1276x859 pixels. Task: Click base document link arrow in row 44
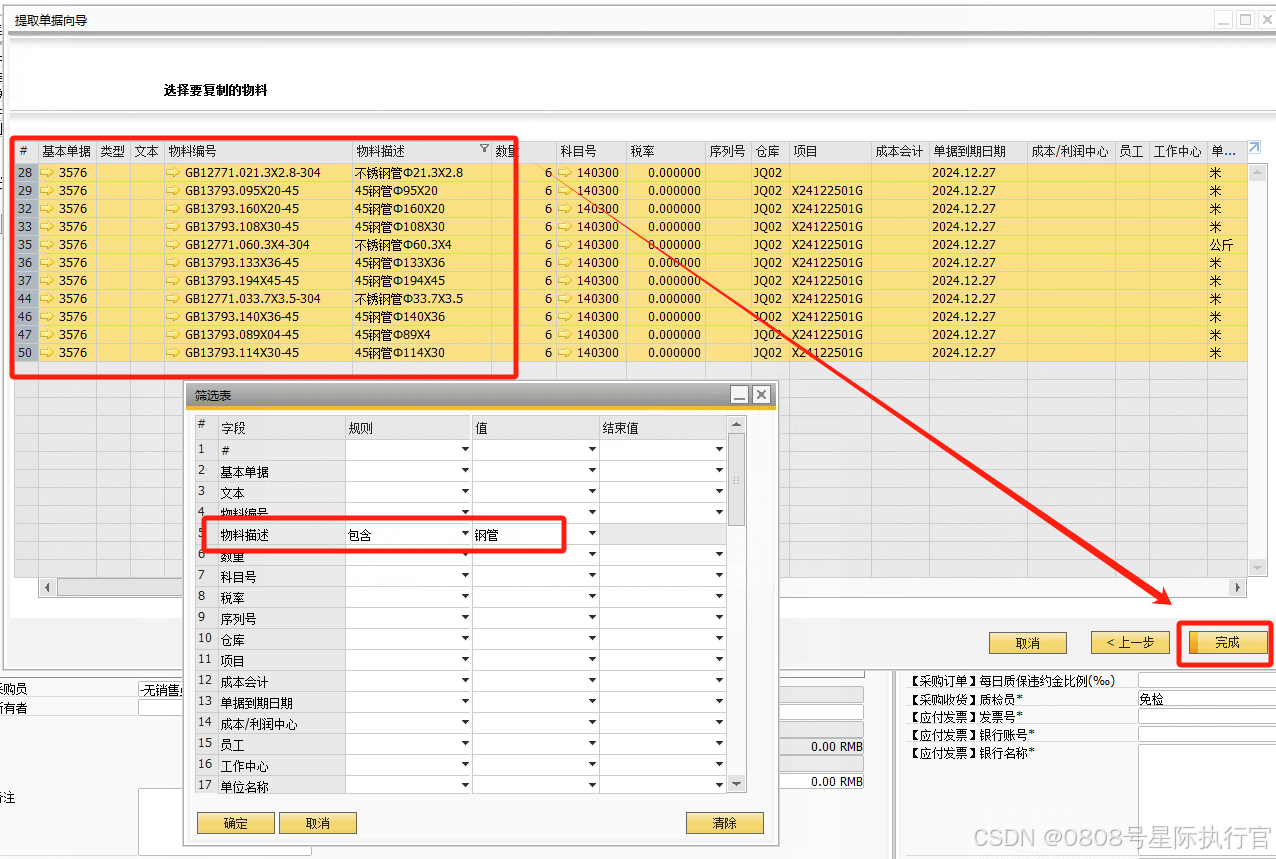point(48,299)
